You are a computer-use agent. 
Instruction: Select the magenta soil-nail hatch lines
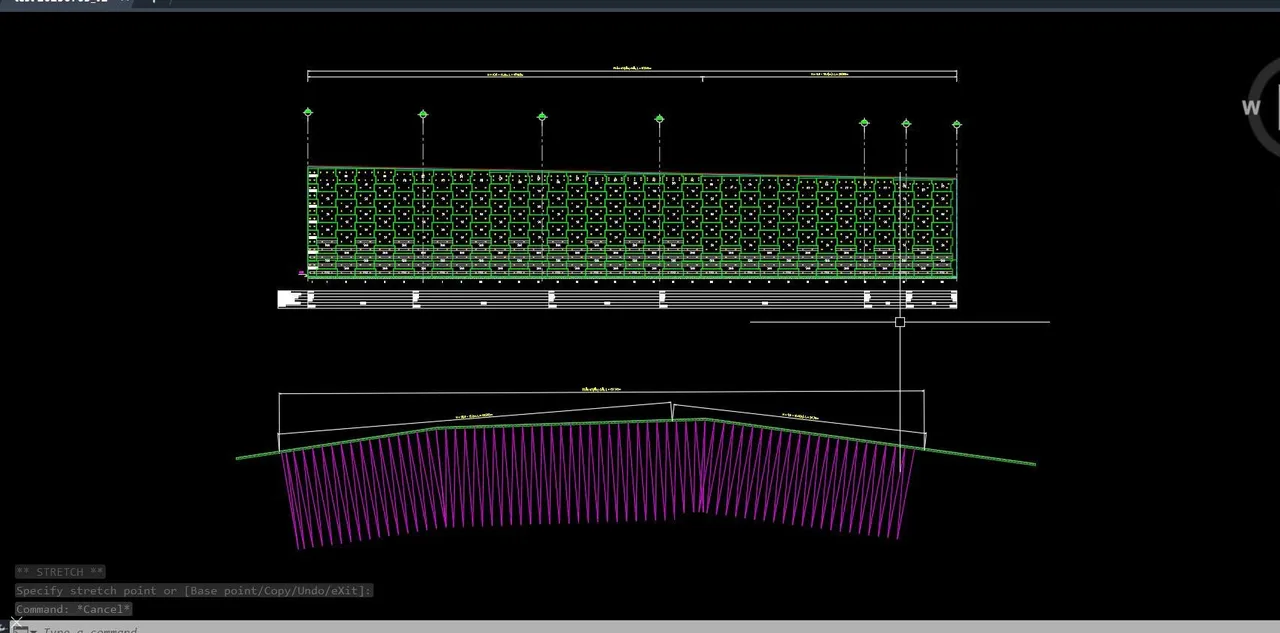[x=600, y=483]
